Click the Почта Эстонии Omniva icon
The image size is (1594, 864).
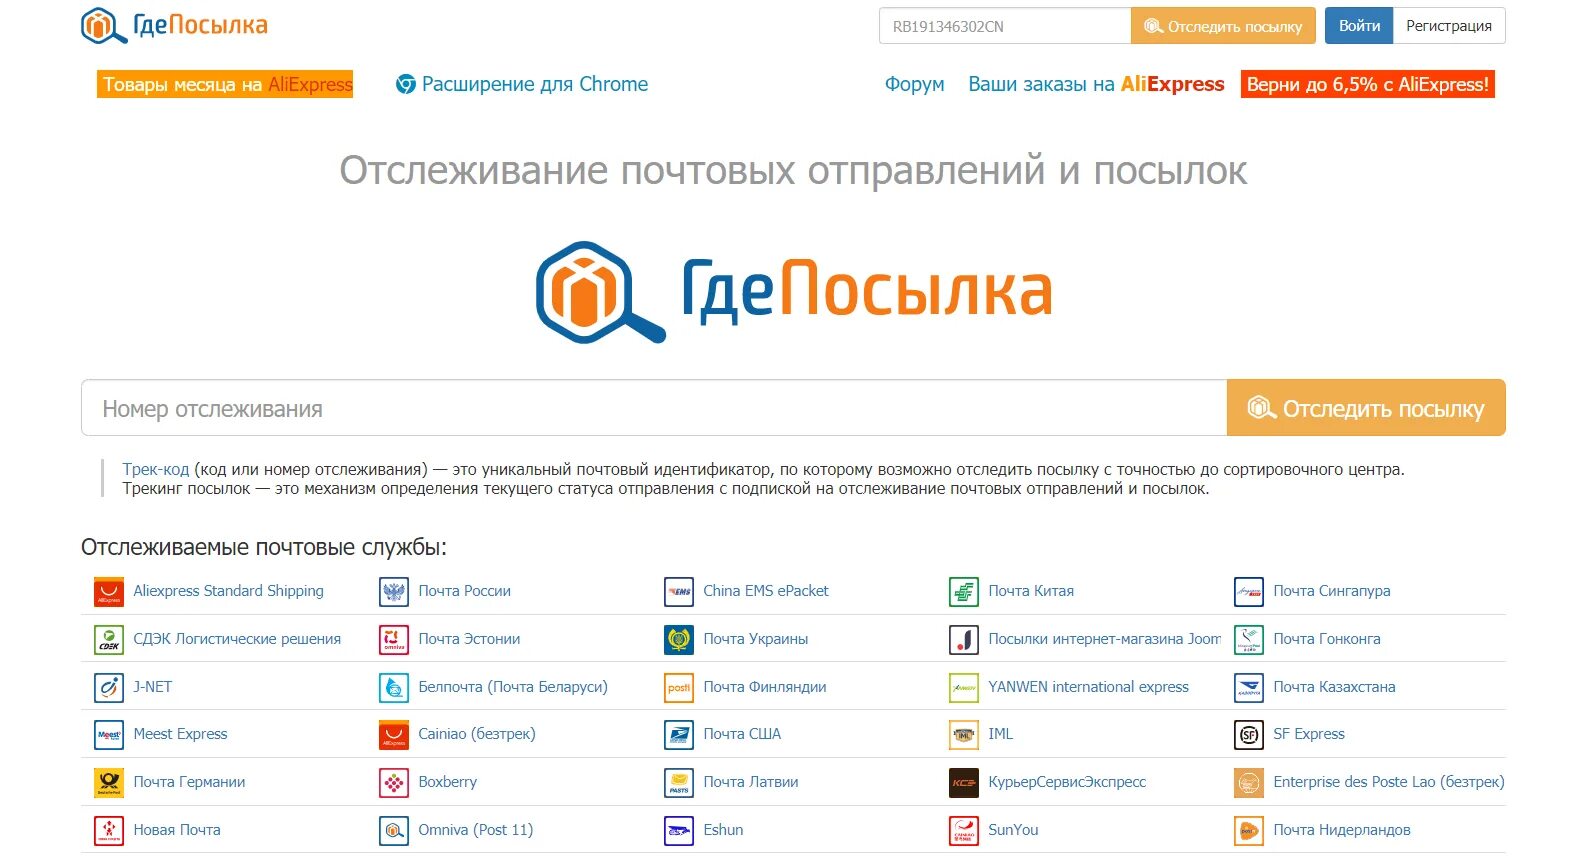pyautogui.click(x=394, y=640)
